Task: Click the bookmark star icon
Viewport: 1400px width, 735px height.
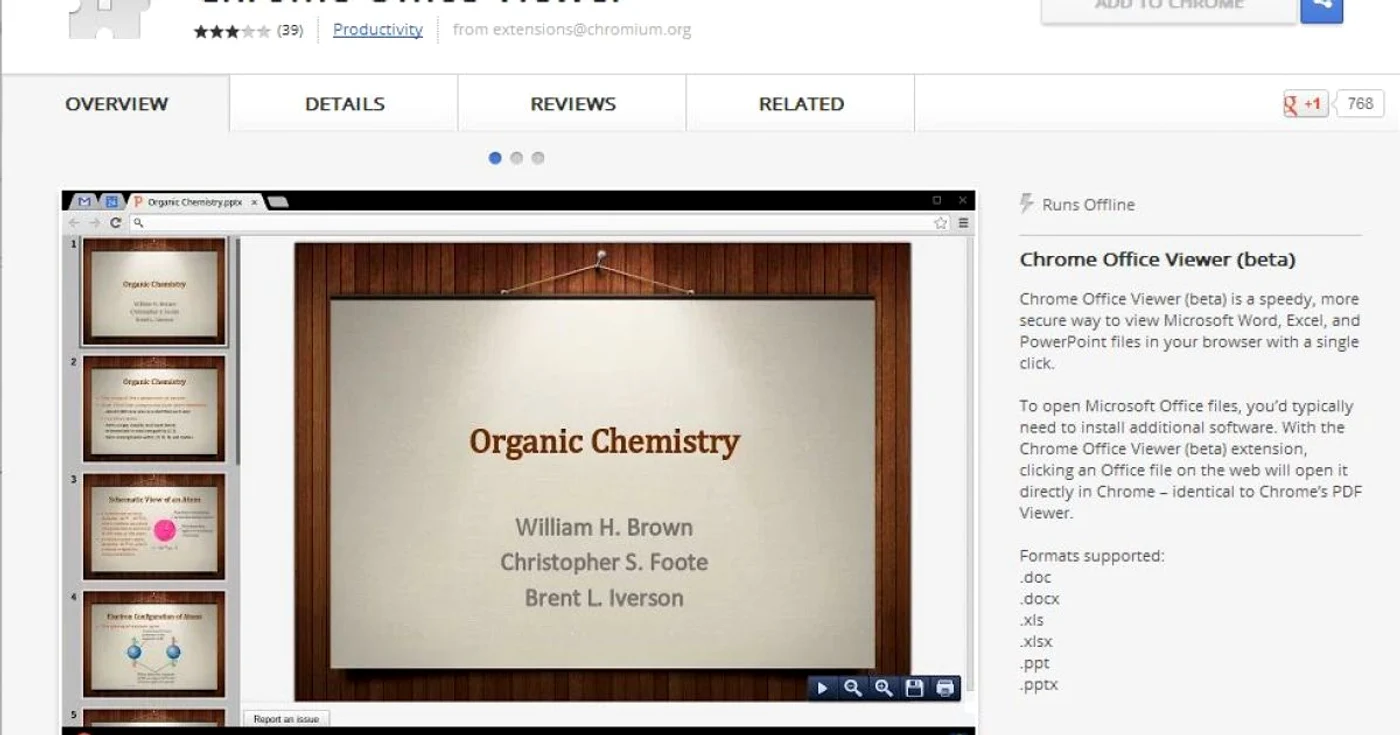Action: tap(940, 223)
